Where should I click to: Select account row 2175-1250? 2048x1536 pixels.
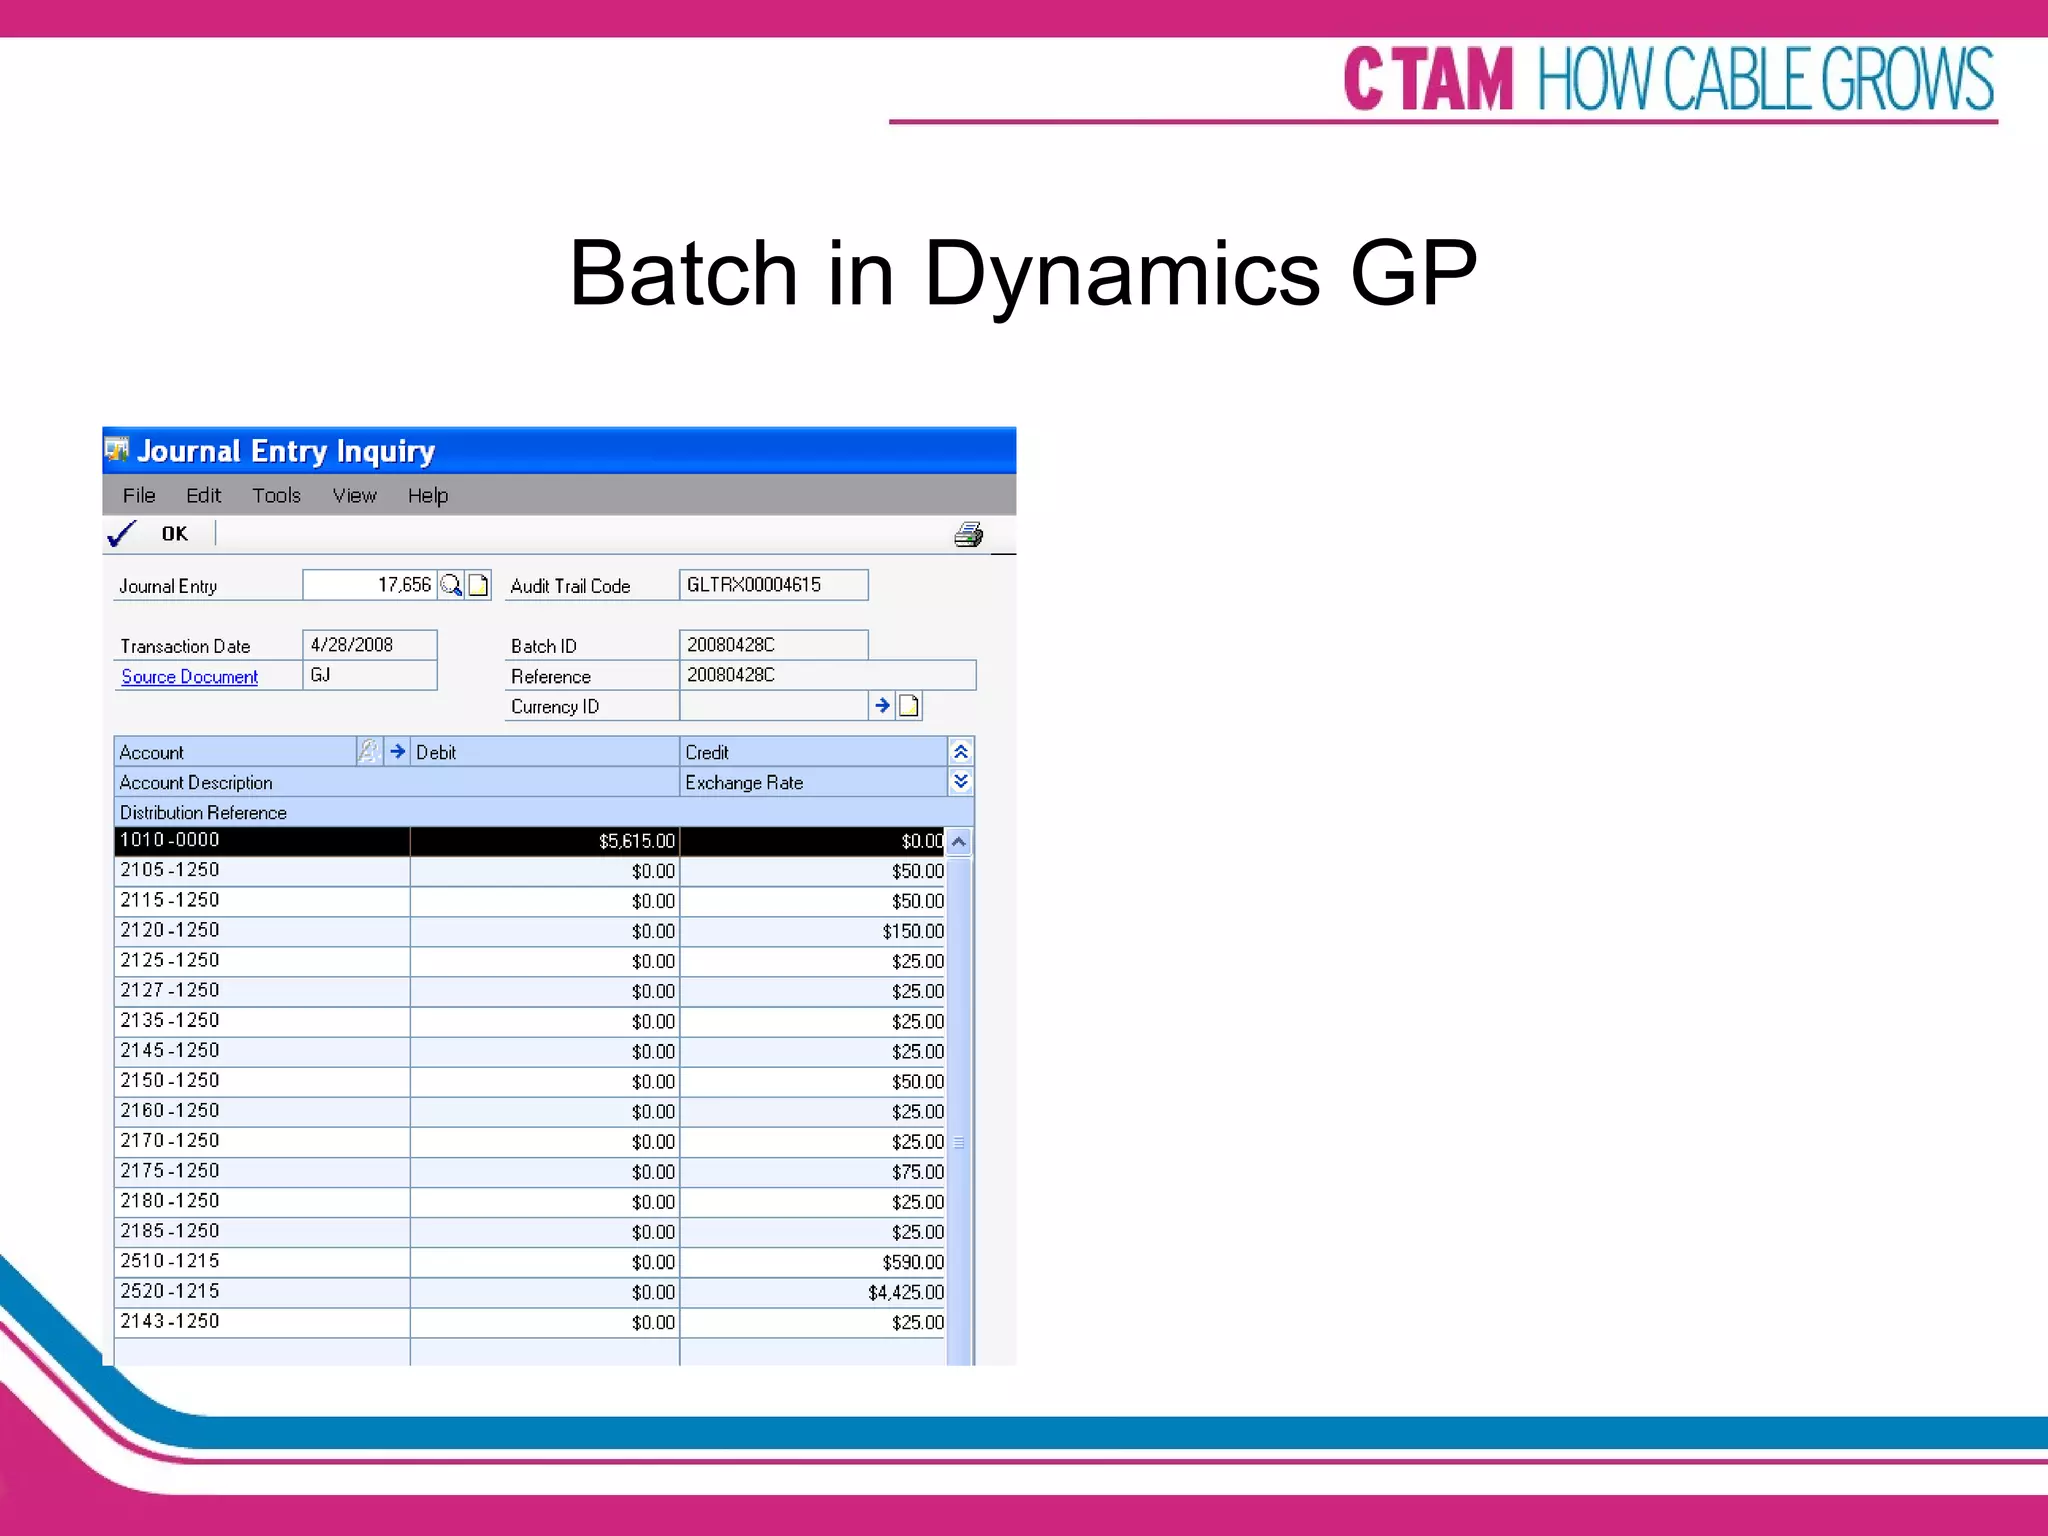(530, 1171)
